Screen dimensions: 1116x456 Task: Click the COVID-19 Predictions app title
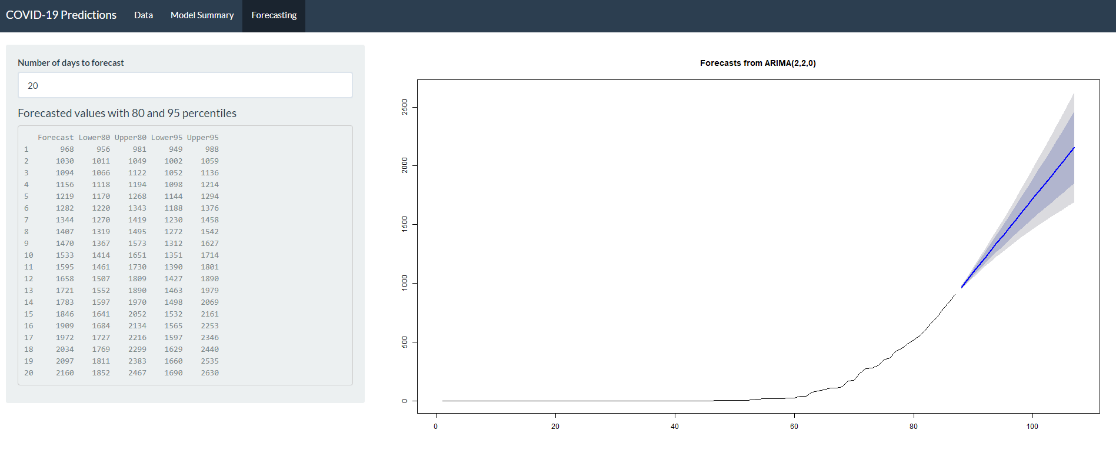[x=61, y=15]
